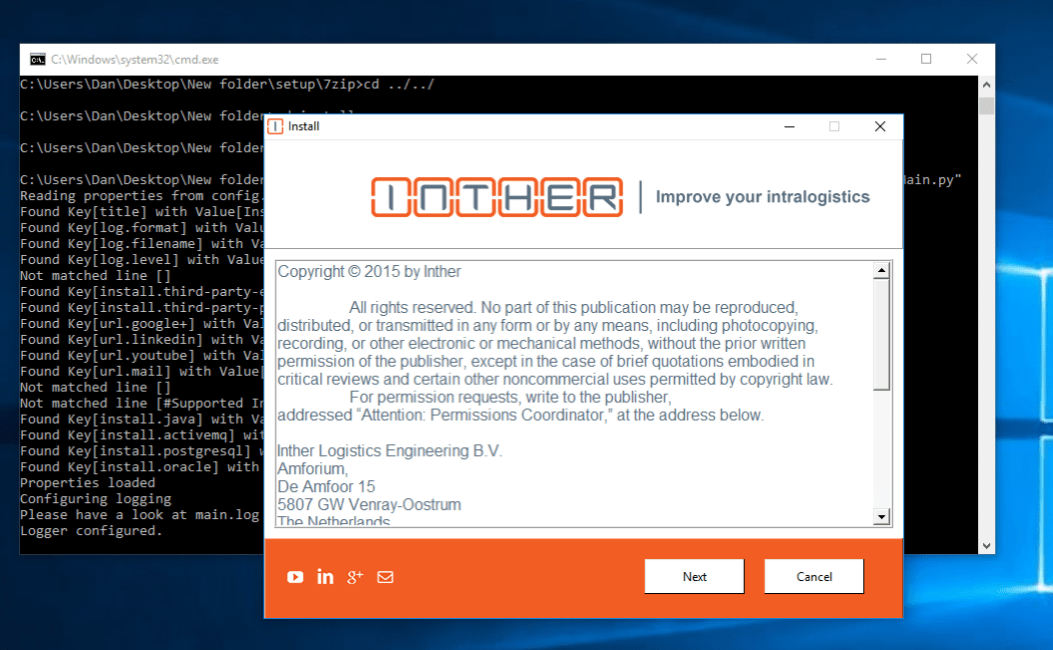Viewport: 1053px width, 650px height.
Task: Click cmd.exe window title text
Action: pos(135,60)
